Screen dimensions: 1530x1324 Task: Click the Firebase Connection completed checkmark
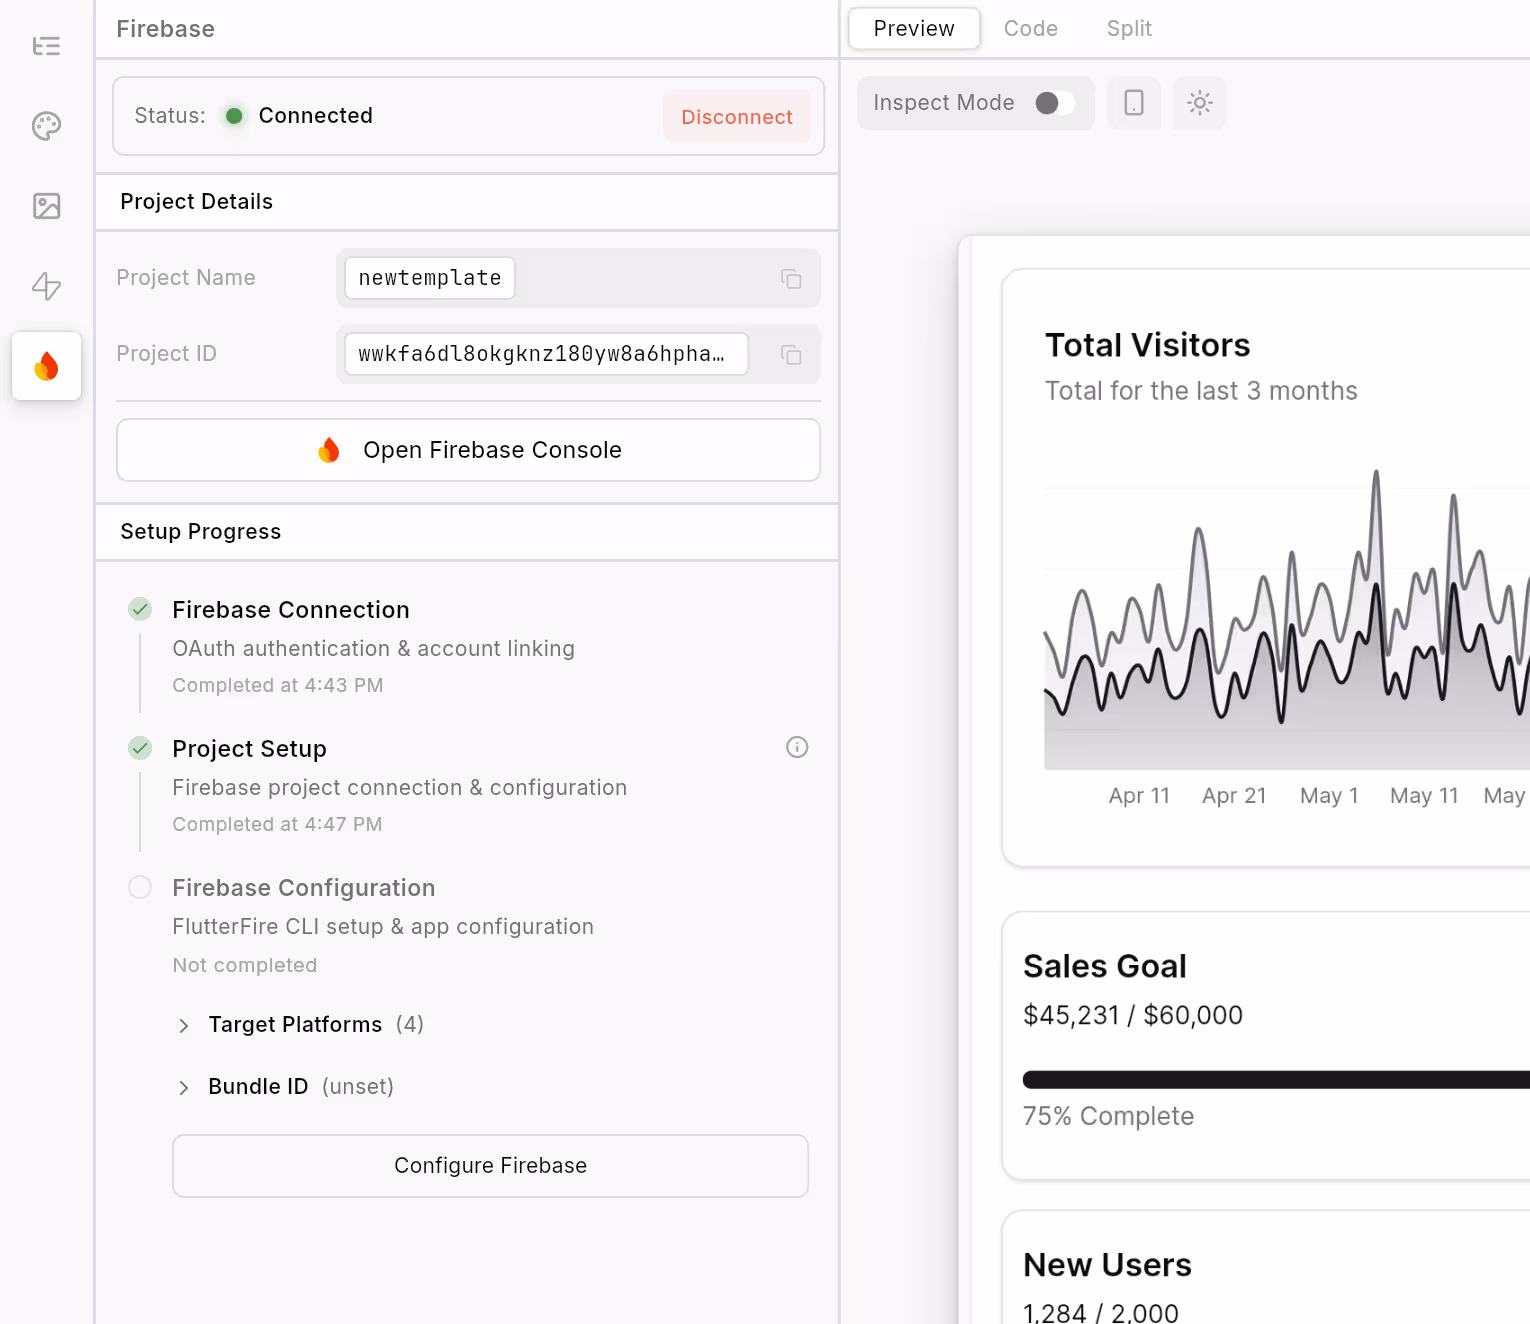140,609
